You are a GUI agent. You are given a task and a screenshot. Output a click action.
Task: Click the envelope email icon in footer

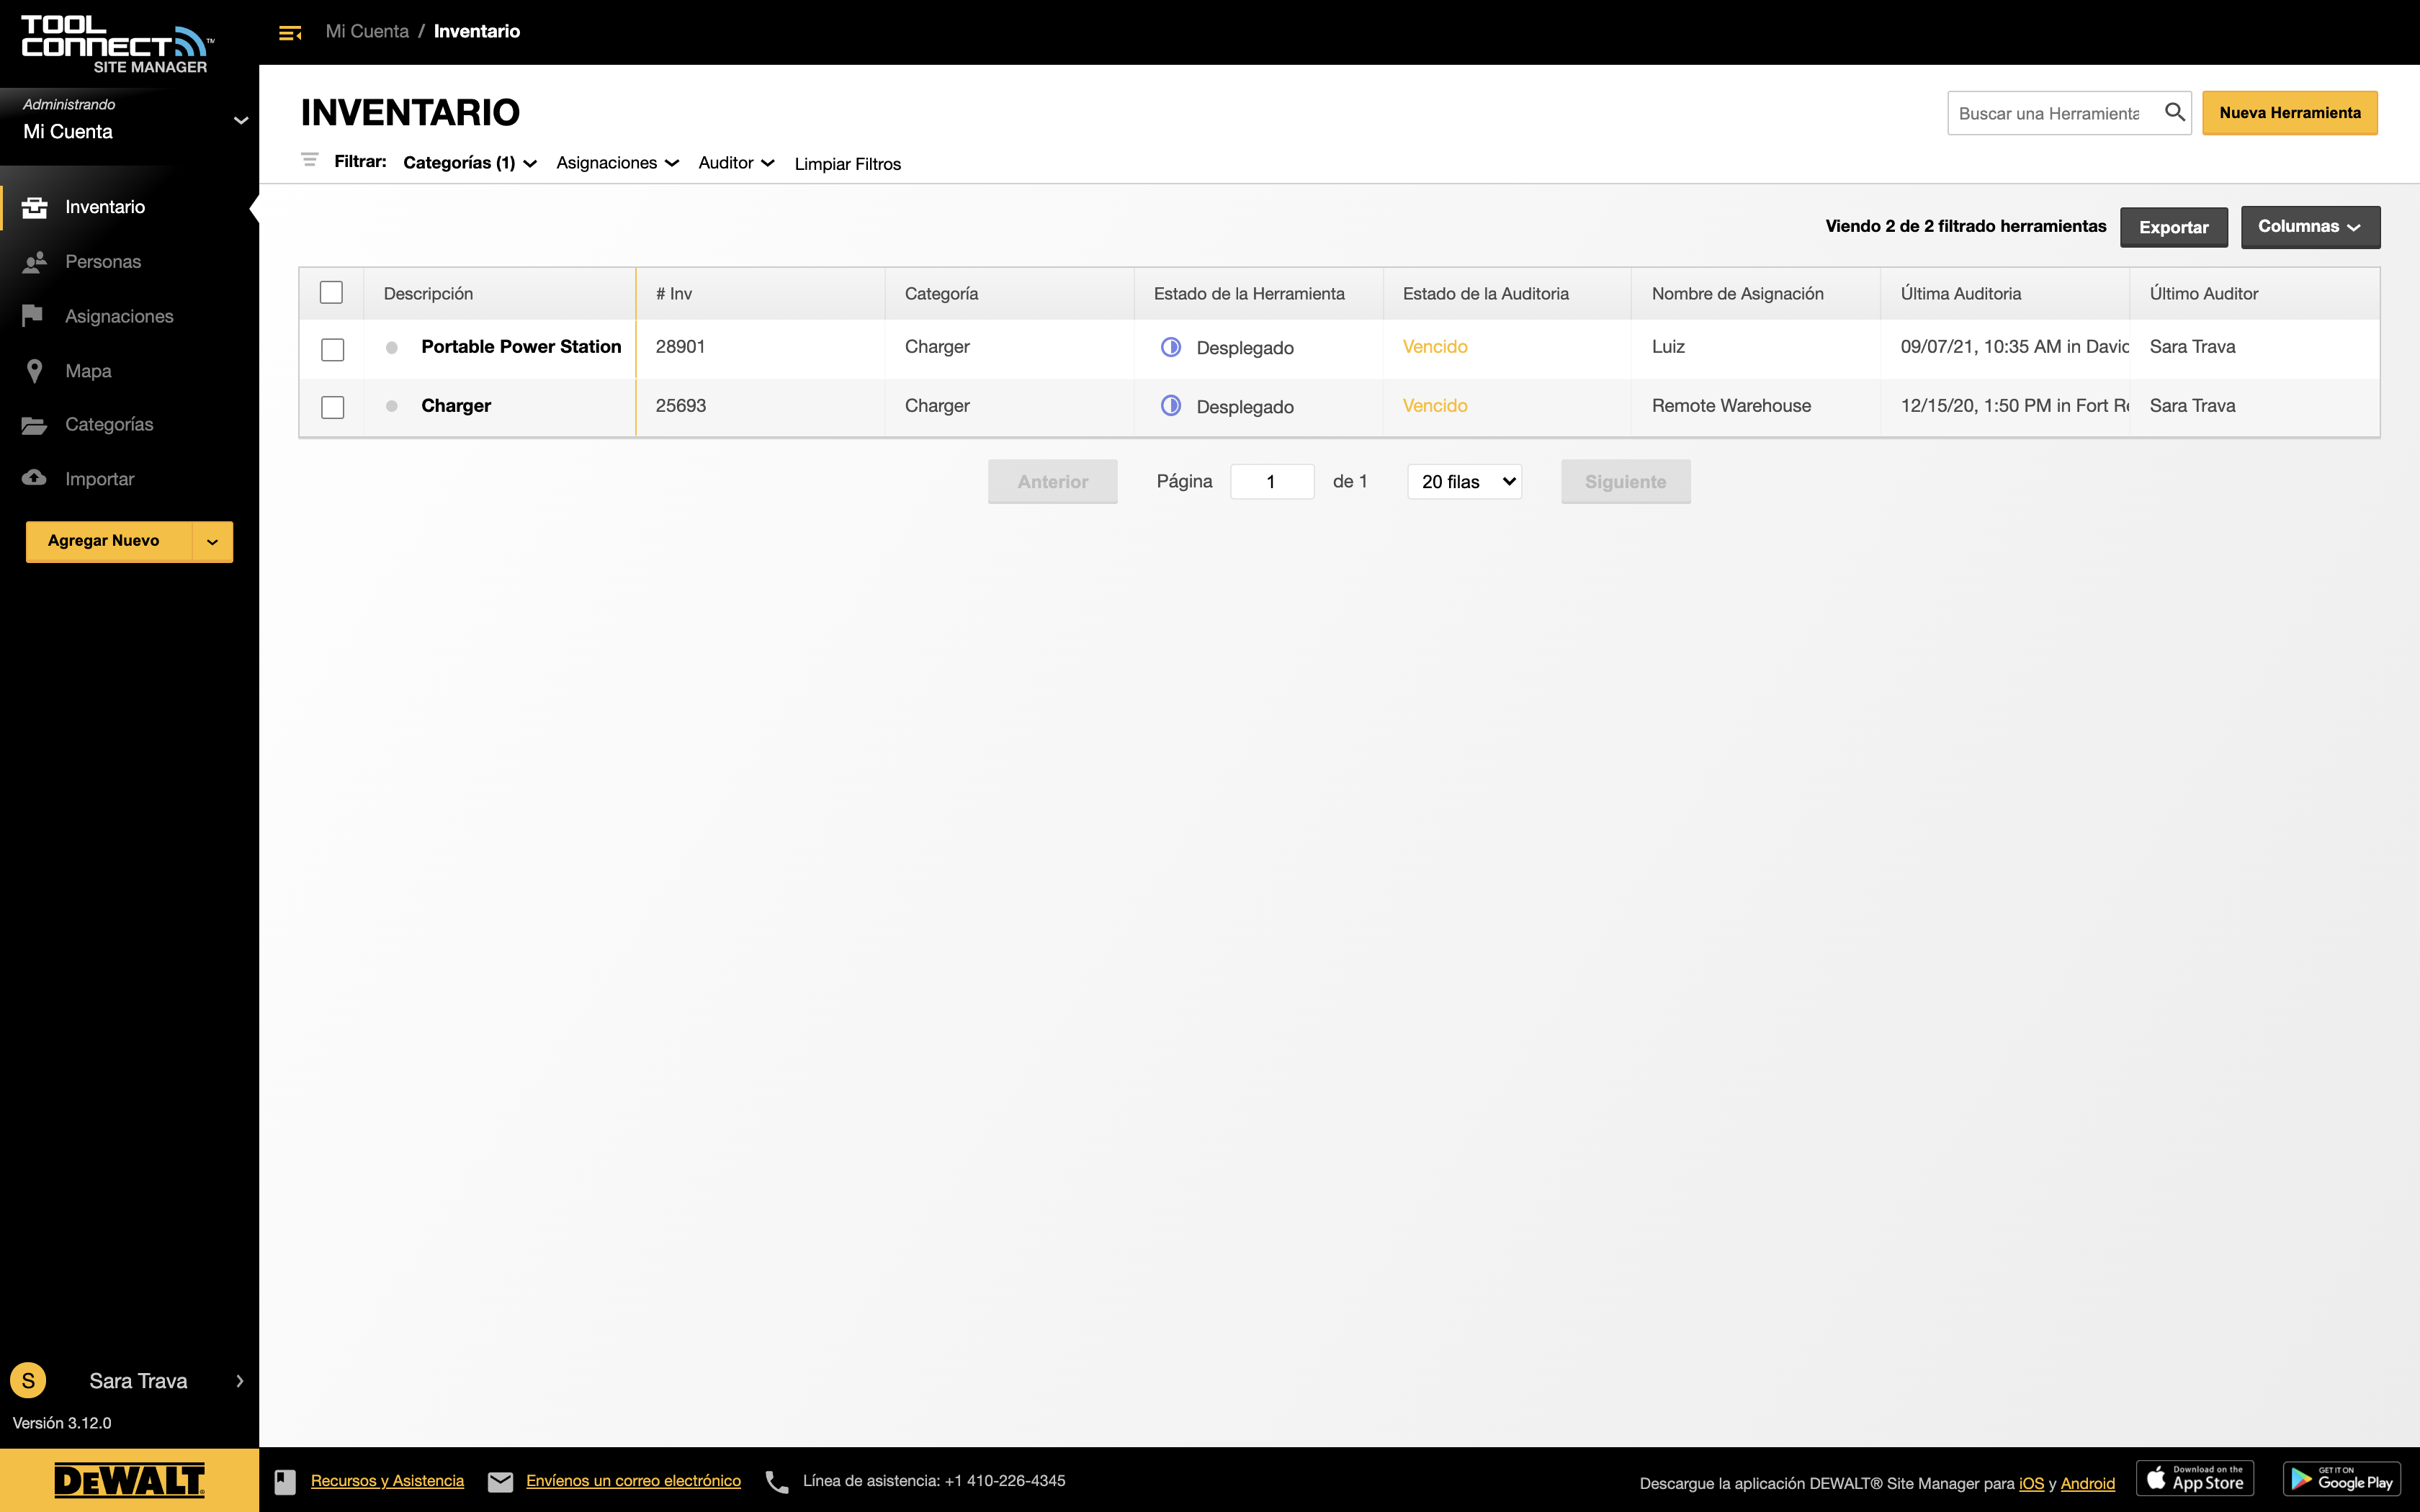click(x=500, y=1482)
